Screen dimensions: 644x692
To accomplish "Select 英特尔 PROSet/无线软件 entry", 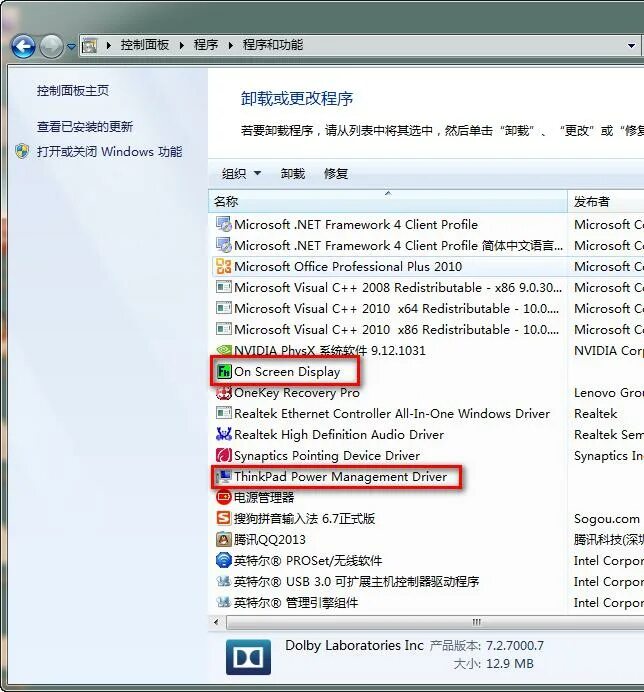I will (308, 561).
